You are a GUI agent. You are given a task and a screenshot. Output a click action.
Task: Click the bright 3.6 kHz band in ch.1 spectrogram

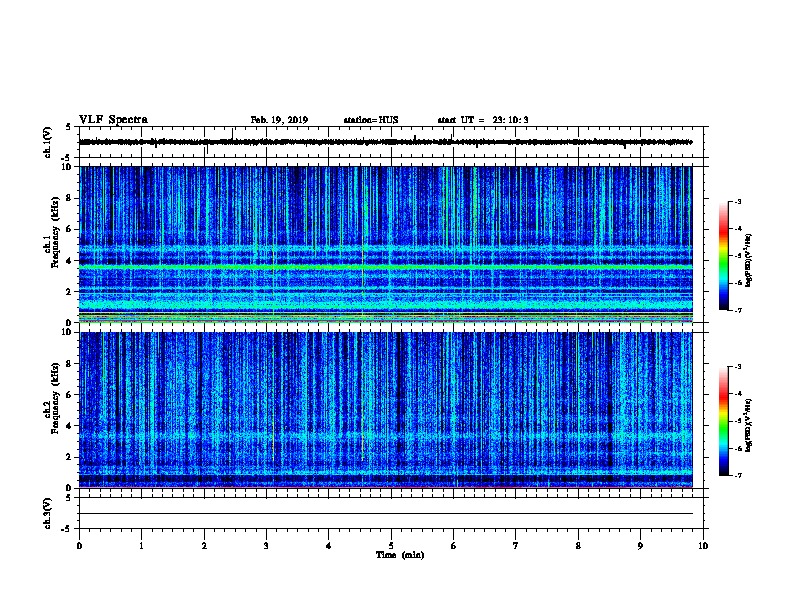[x=386, y=266]
